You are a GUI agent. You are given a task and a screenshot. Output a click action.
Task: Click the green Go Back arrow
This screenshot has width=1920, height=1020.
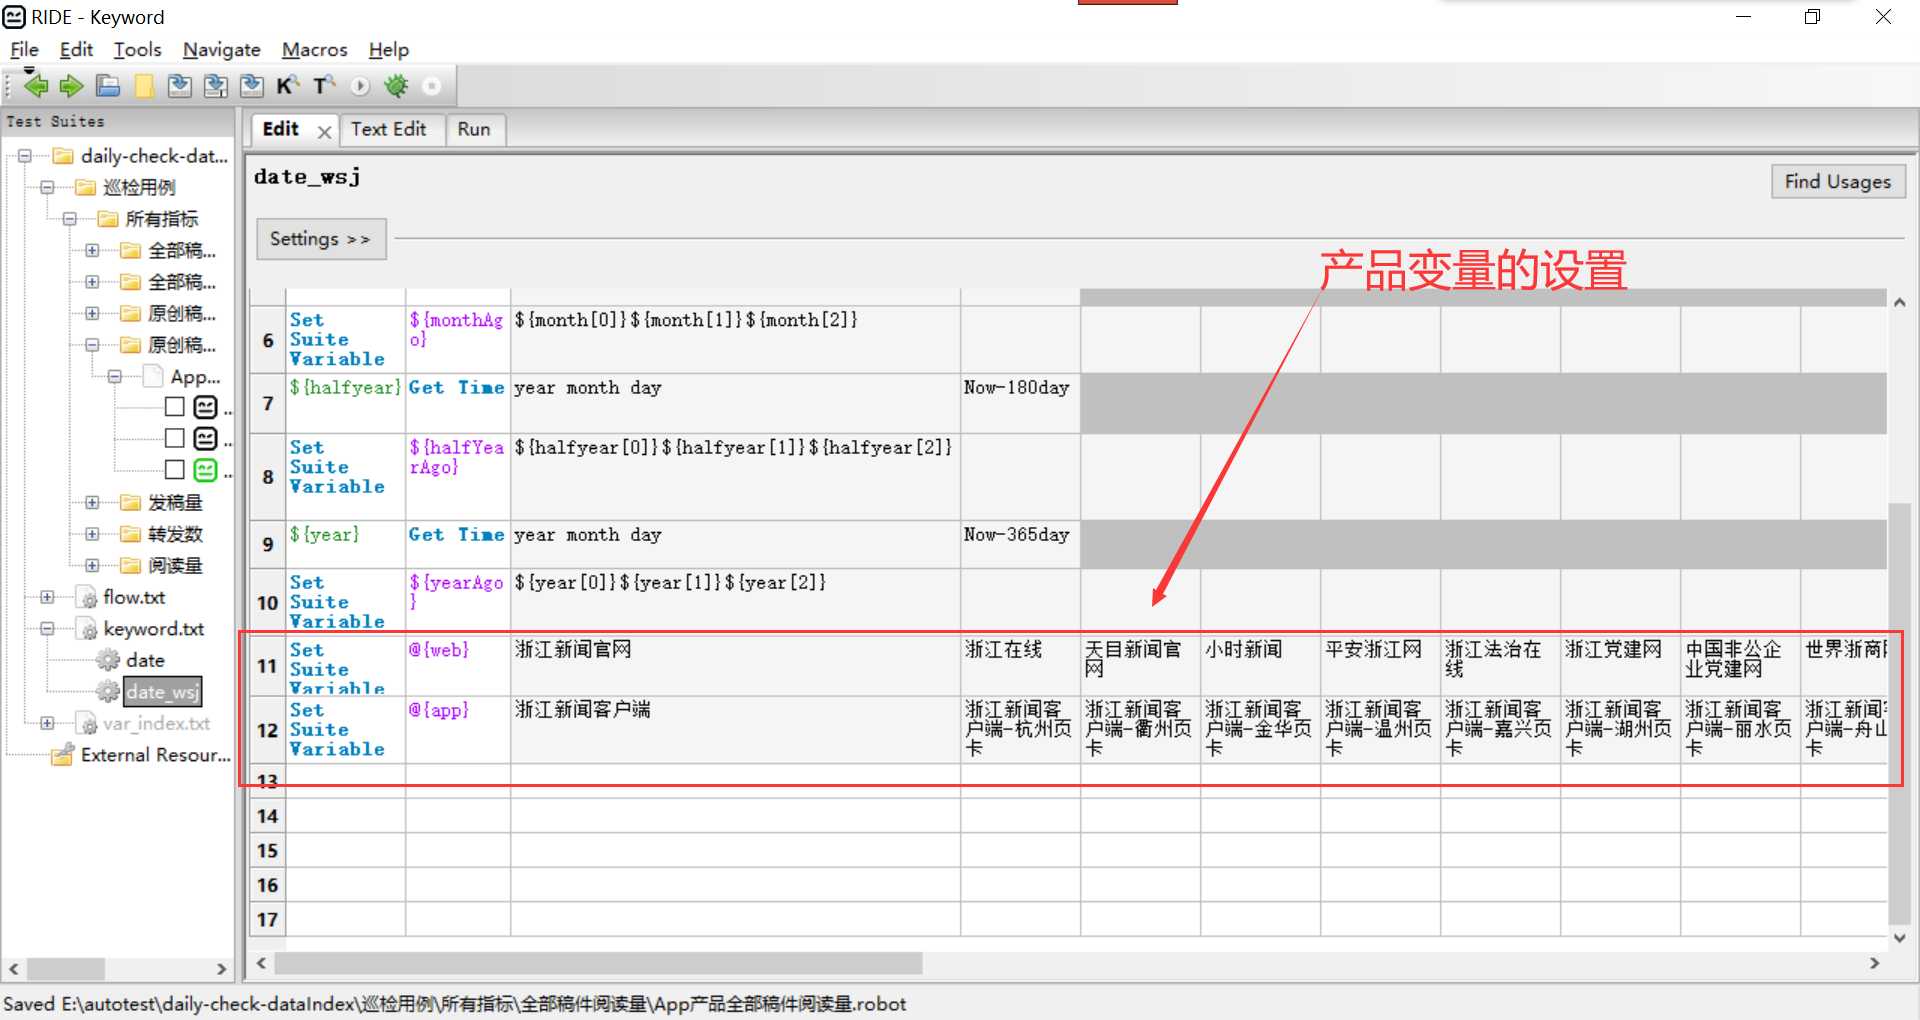click(x=36, y=87)
